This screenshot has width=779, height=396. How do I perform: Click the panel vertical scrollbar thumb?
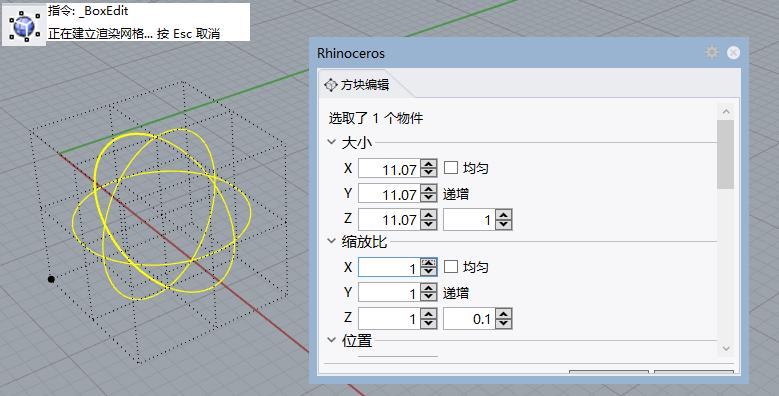click(726, 155)
